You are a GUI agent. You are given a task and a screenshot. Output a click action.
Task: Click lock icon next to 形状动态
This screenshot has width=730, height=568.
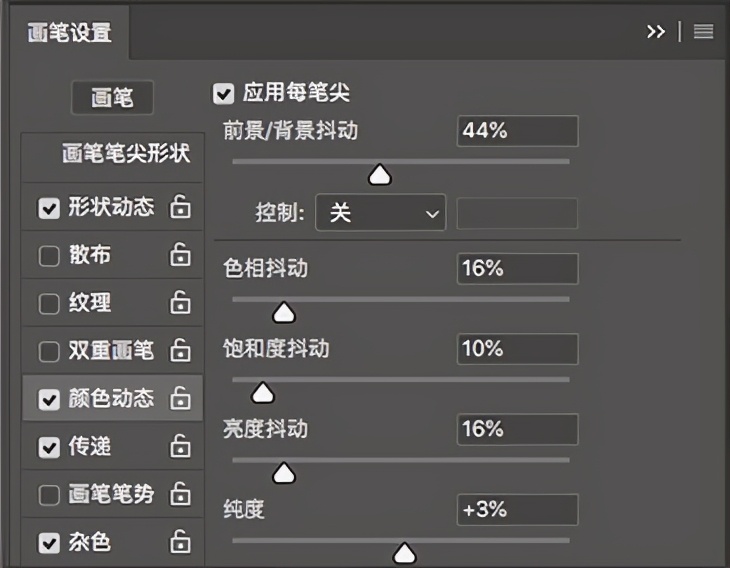click(180, 207)
